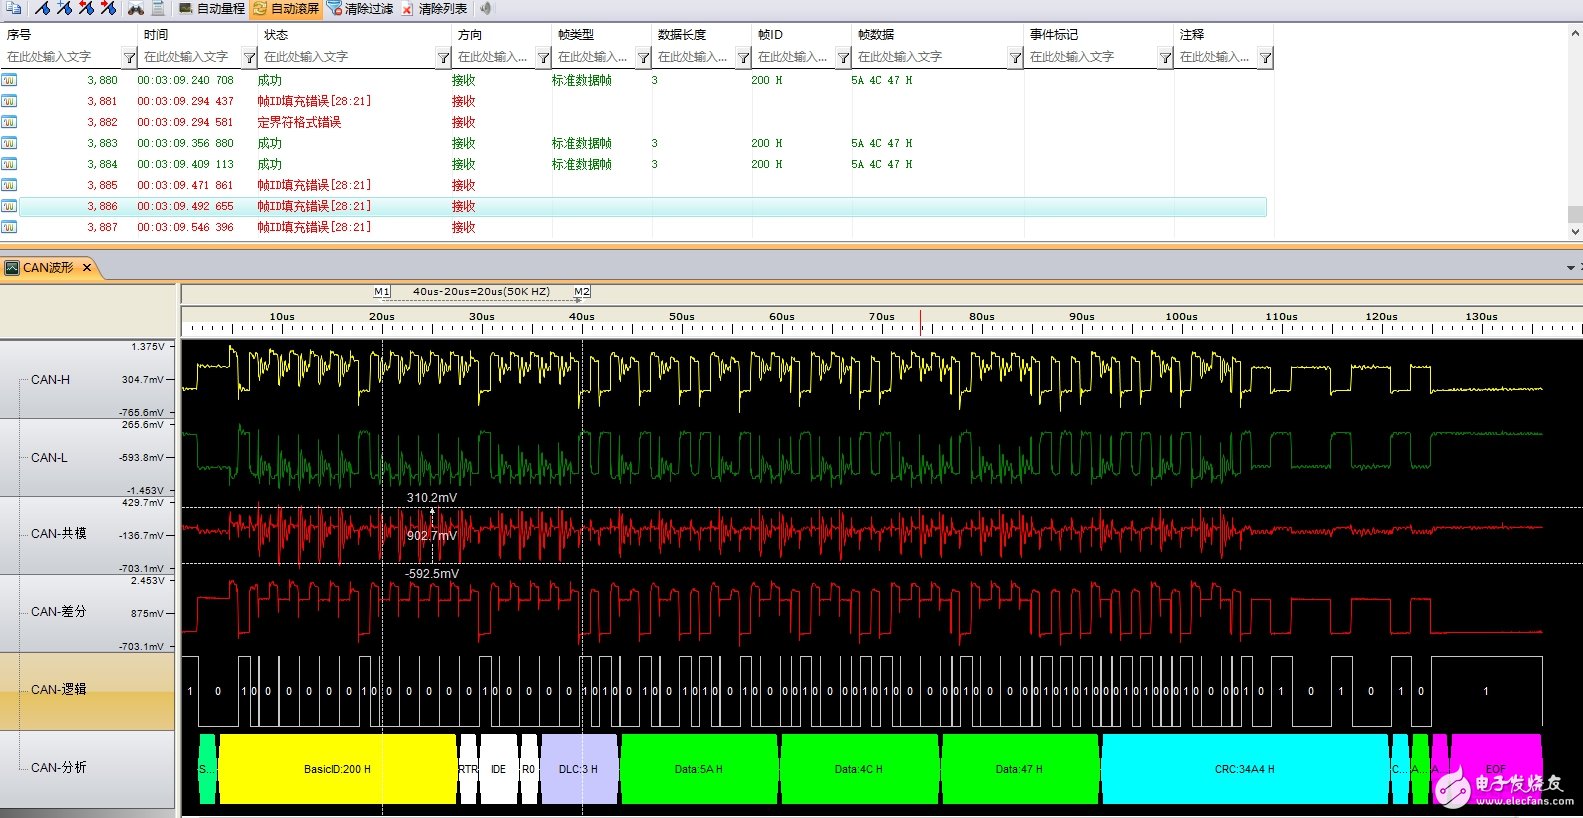Click the frame list scrollbar down arrow
This screenshot has width=1583, height=818.
(x=1575, y=232)
